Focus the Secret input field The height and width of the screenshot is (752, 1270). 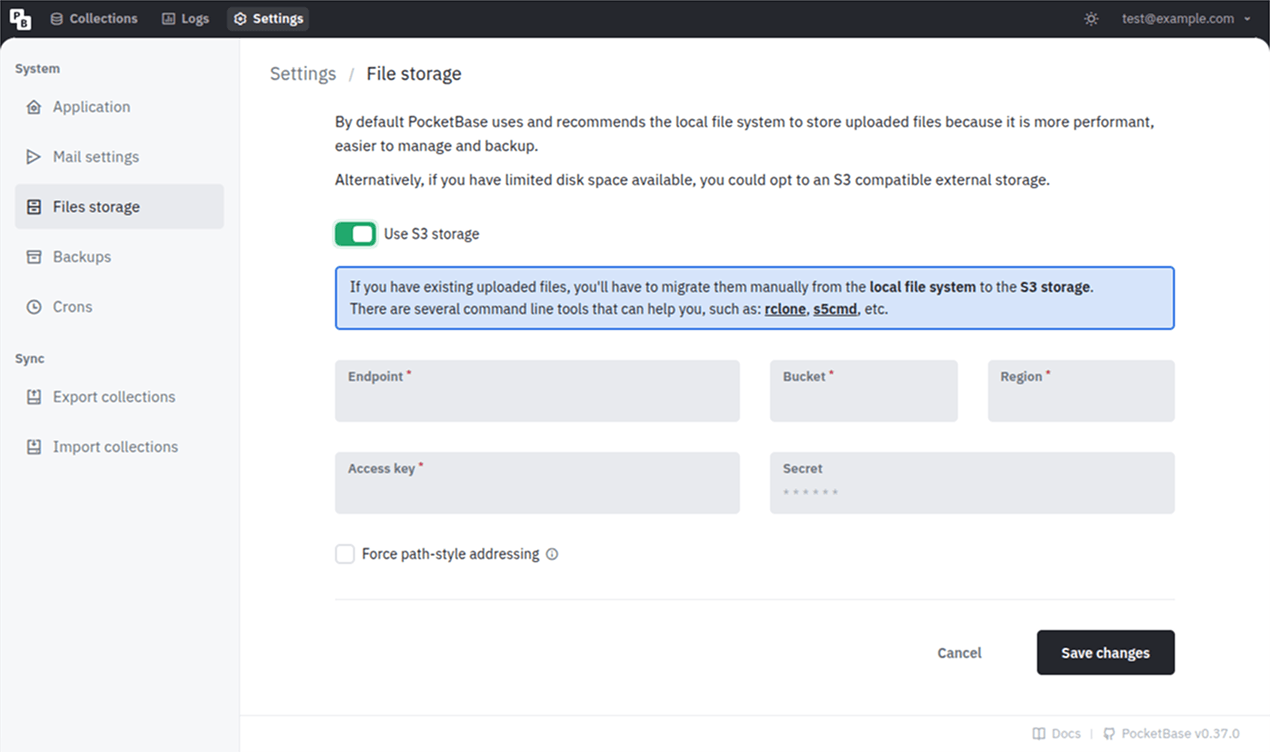pos(972,483)
